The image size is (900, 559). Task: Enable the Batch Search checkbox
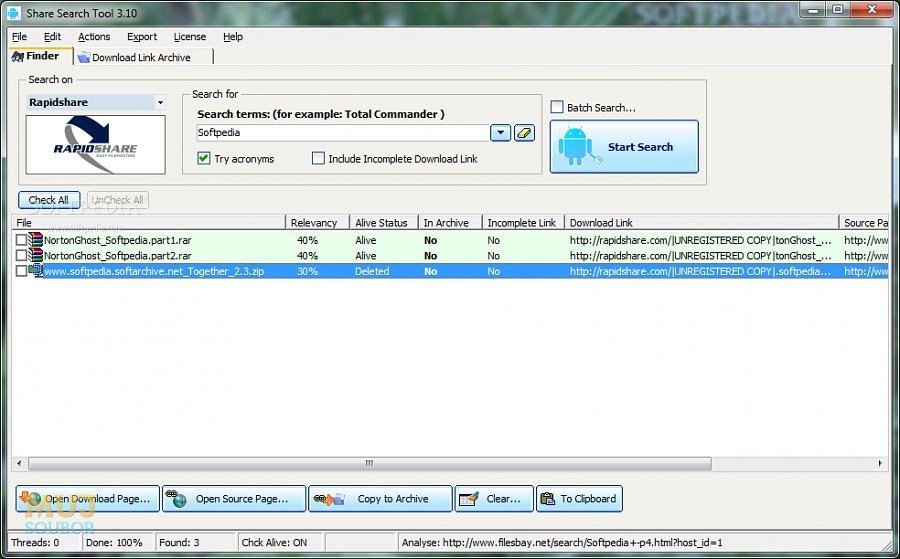coord(557,107)
